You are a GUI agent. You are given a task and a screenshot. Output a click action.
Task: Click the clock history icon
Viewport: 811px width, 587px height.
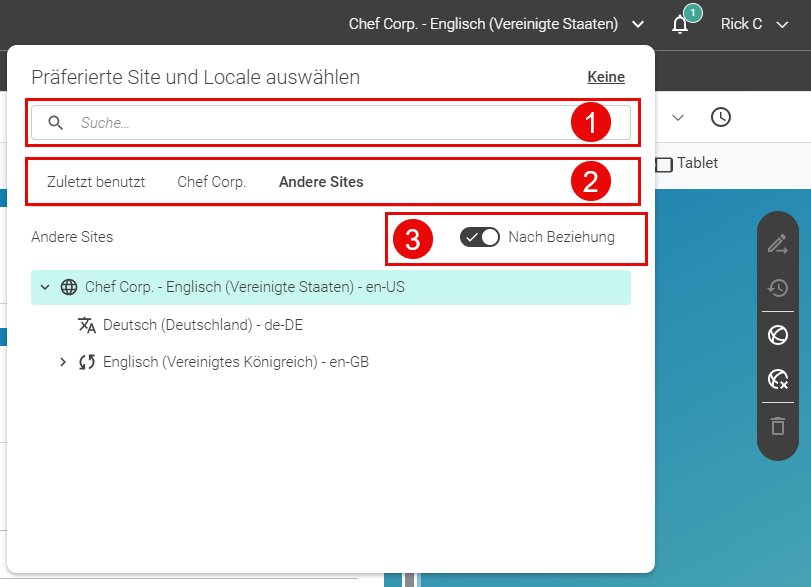pyautogui.click(x=720, y=117)
